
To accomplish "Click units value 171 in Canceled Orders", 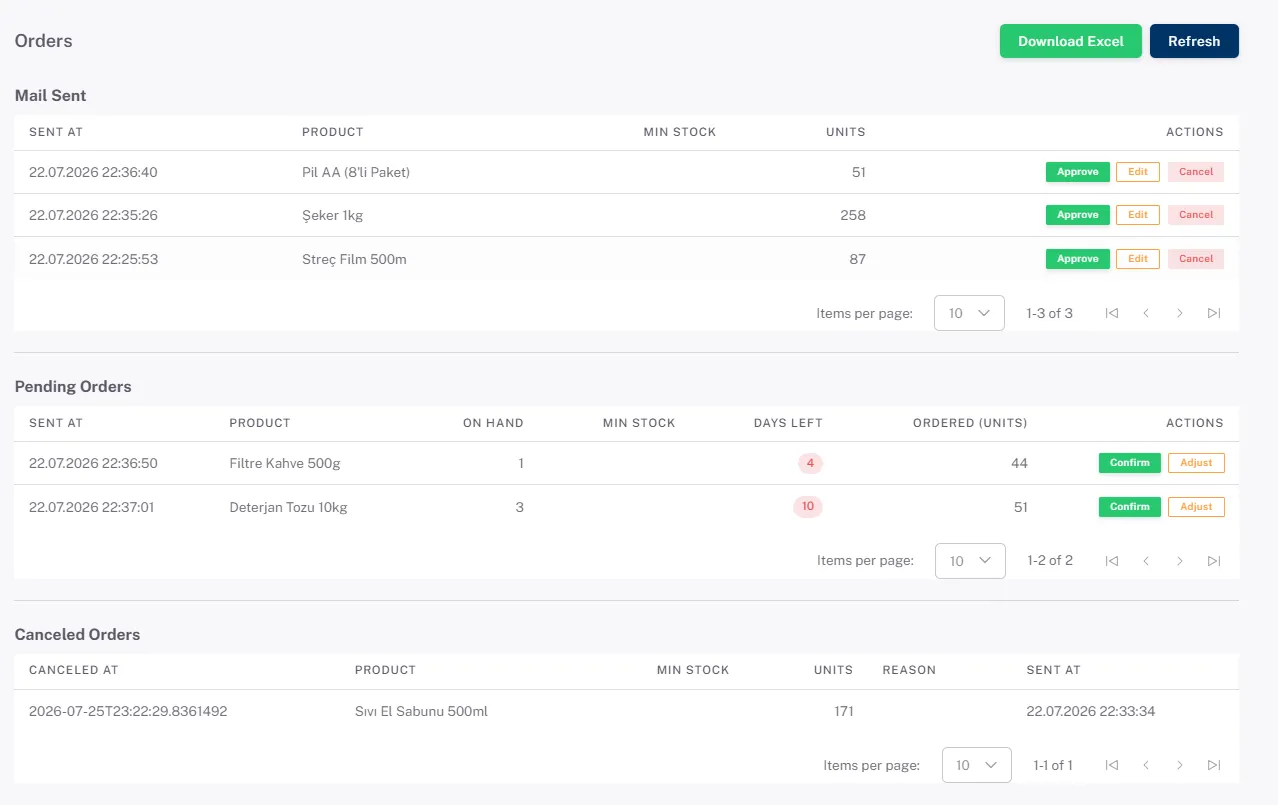I will 843,712.
